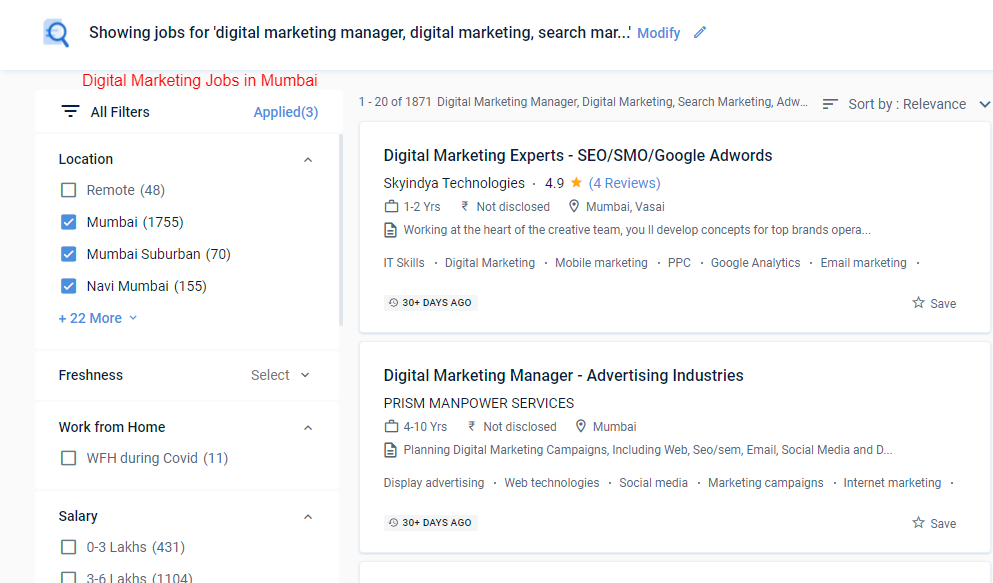Open the Digital Marketing Experts job posting
The image size is (993, 583).
pyautogui.click(x=577, y=155)
